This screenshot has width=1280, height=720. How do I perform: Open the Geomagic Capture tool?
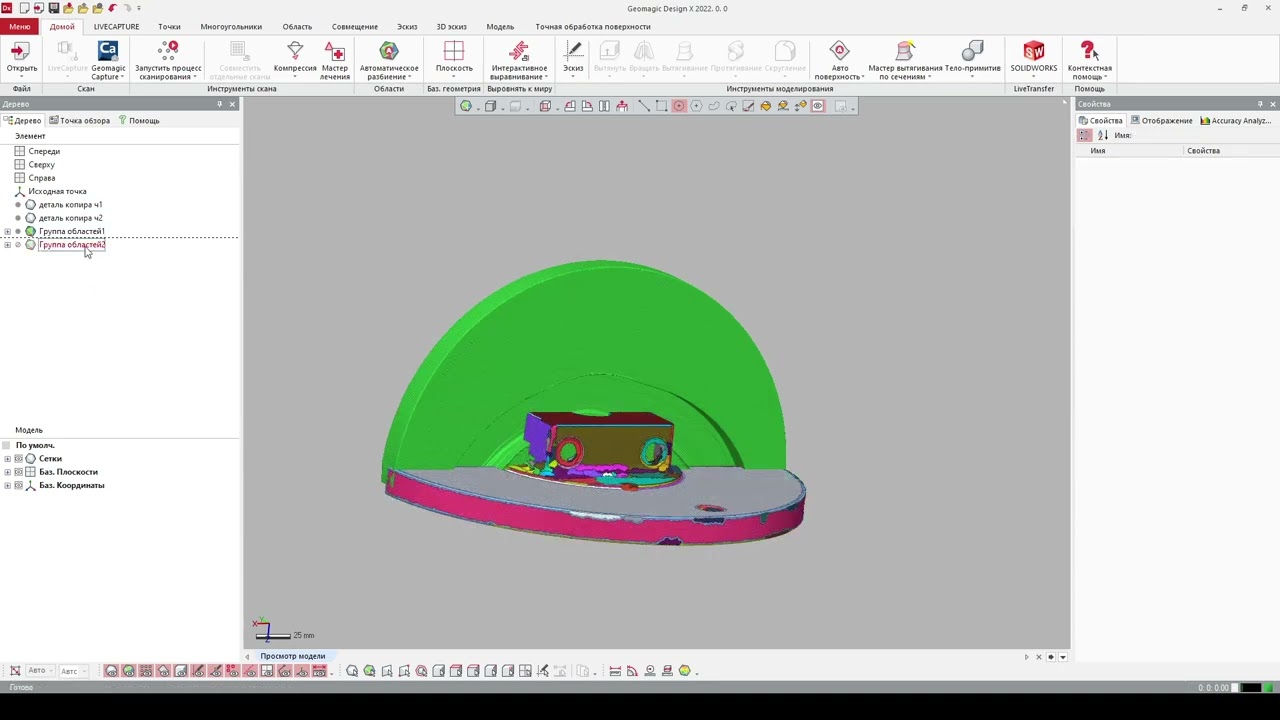(108, 59)
